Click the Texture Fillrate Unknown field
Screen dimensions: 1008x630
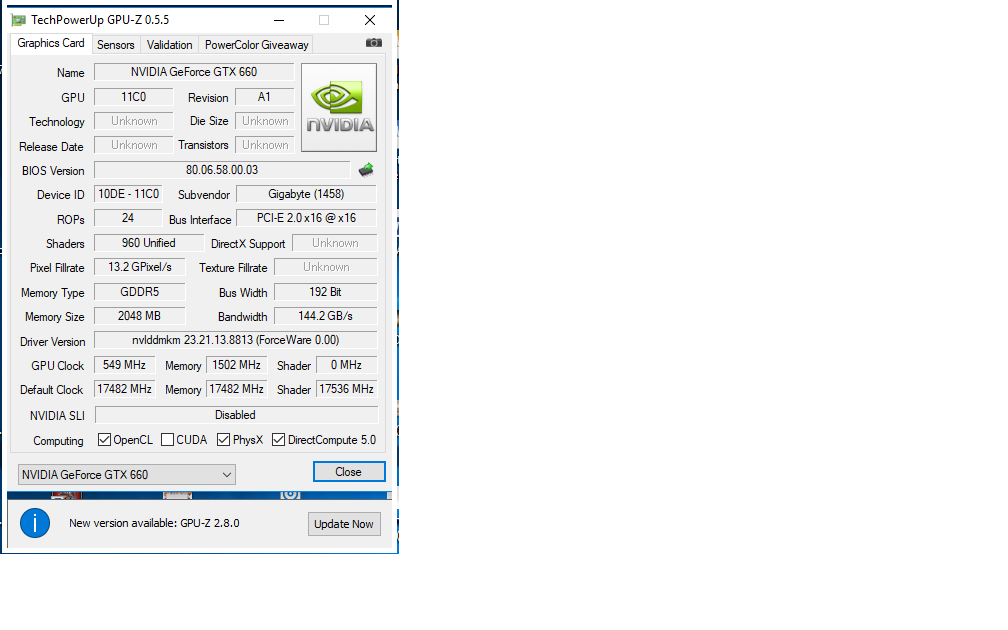tap(326, 267)
